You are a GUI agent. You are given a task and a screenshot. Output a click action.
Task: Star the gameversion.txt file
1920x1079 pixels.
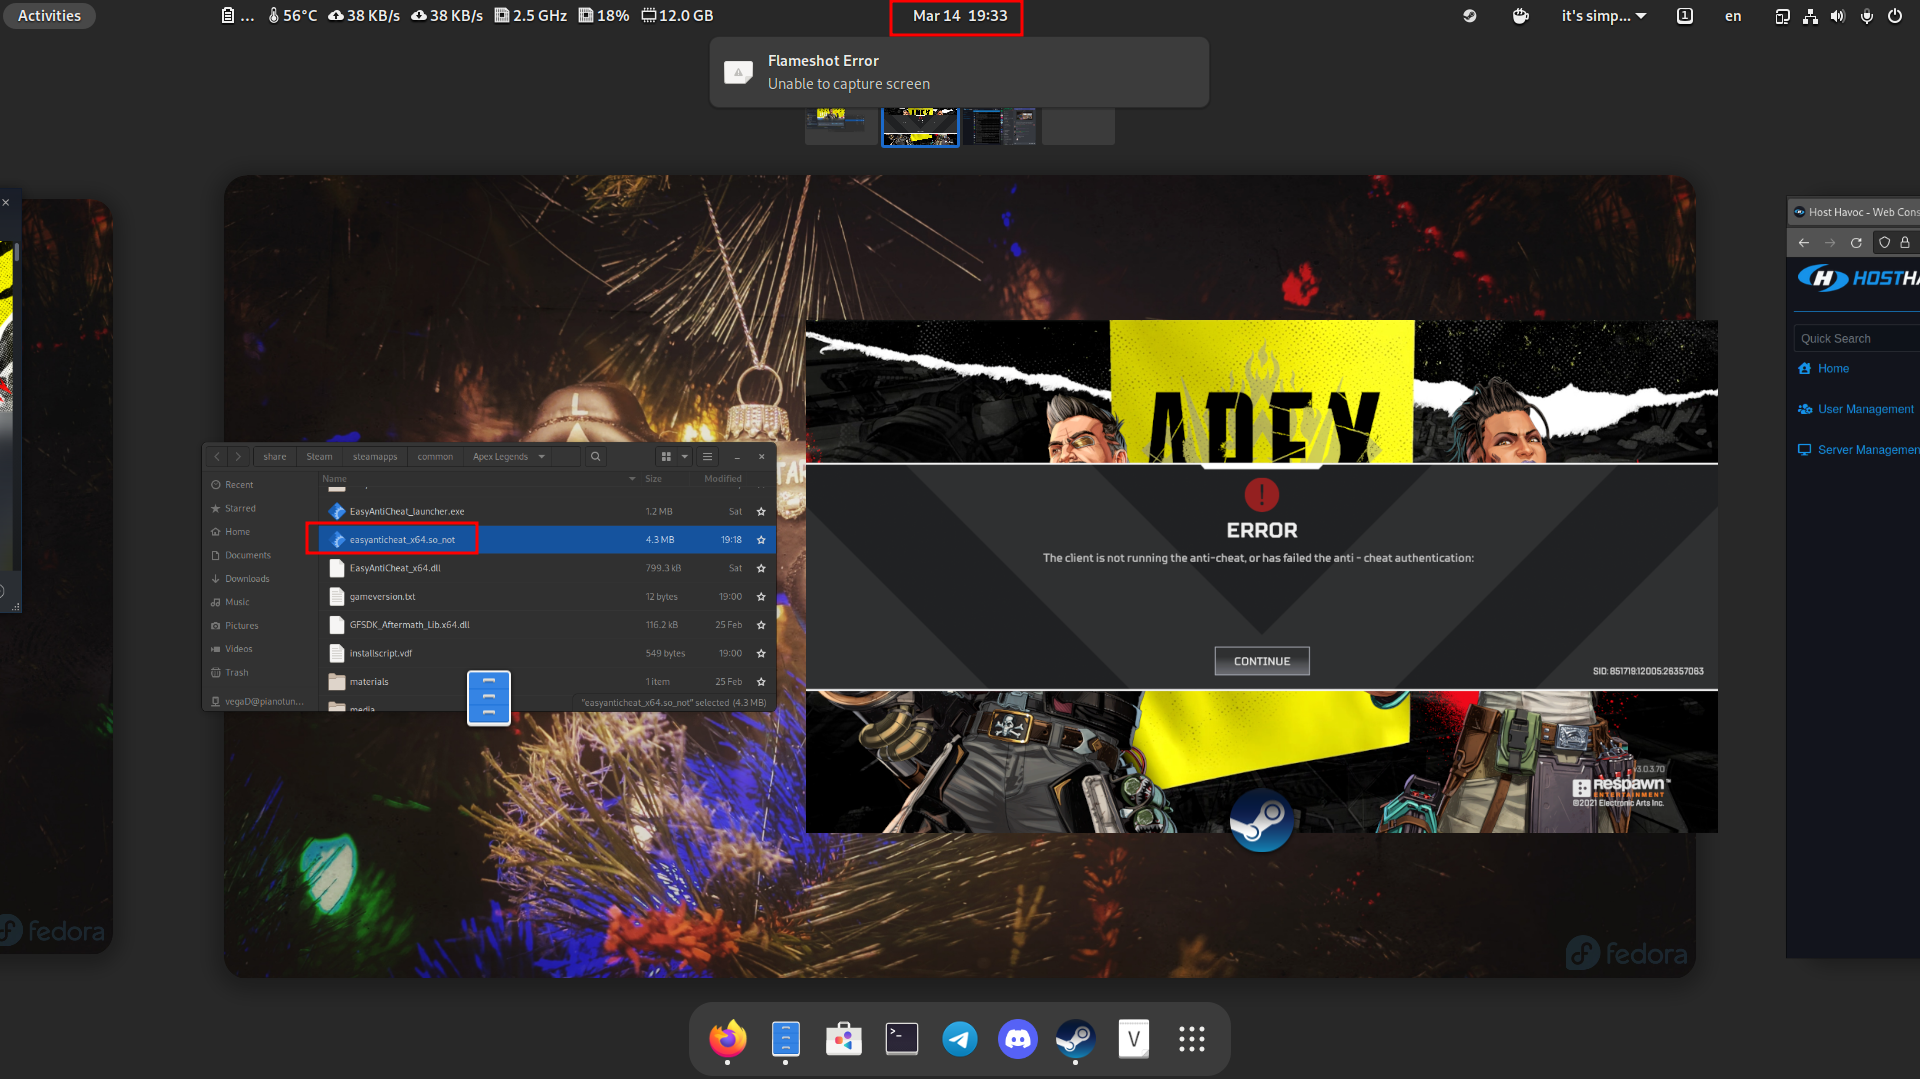point(761,597)
